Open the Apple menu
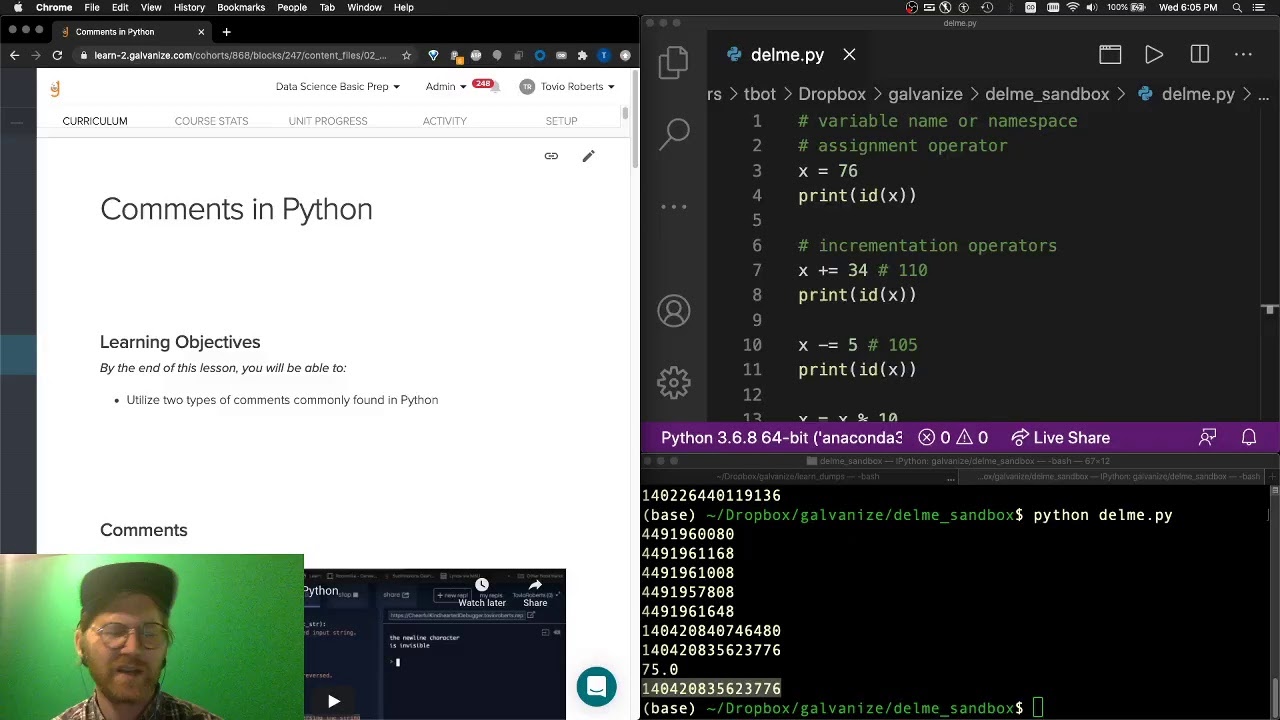 (17, 7)
